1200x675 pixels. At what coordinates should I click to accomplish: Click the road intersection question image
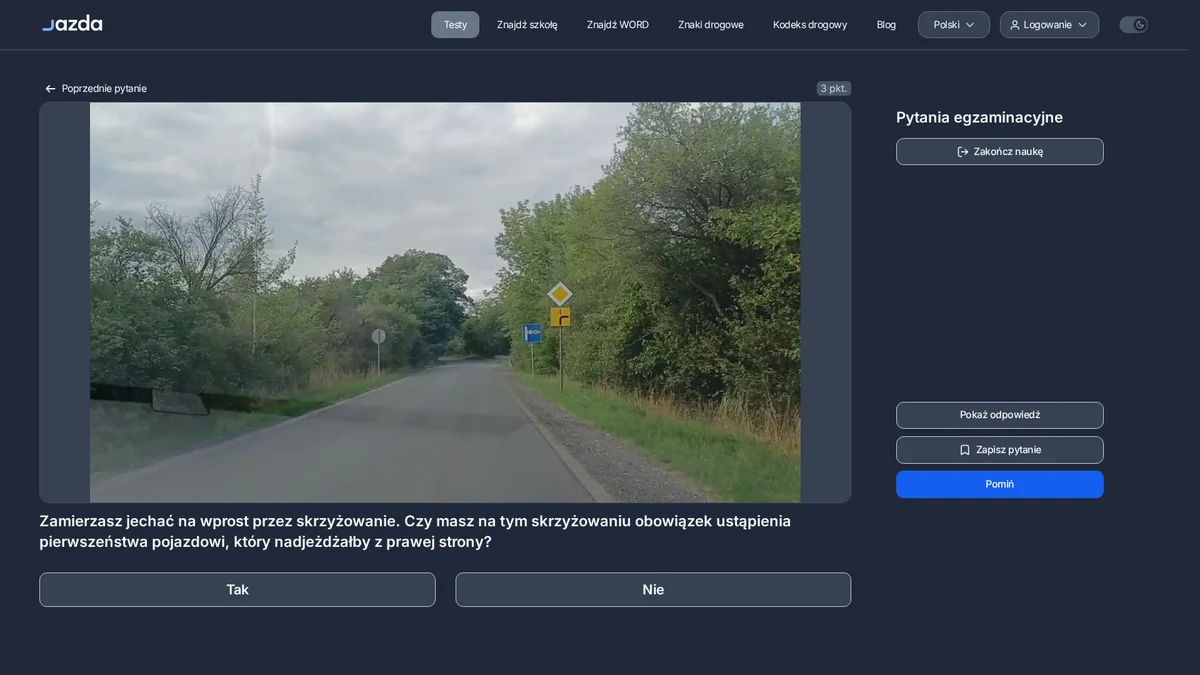445,302
